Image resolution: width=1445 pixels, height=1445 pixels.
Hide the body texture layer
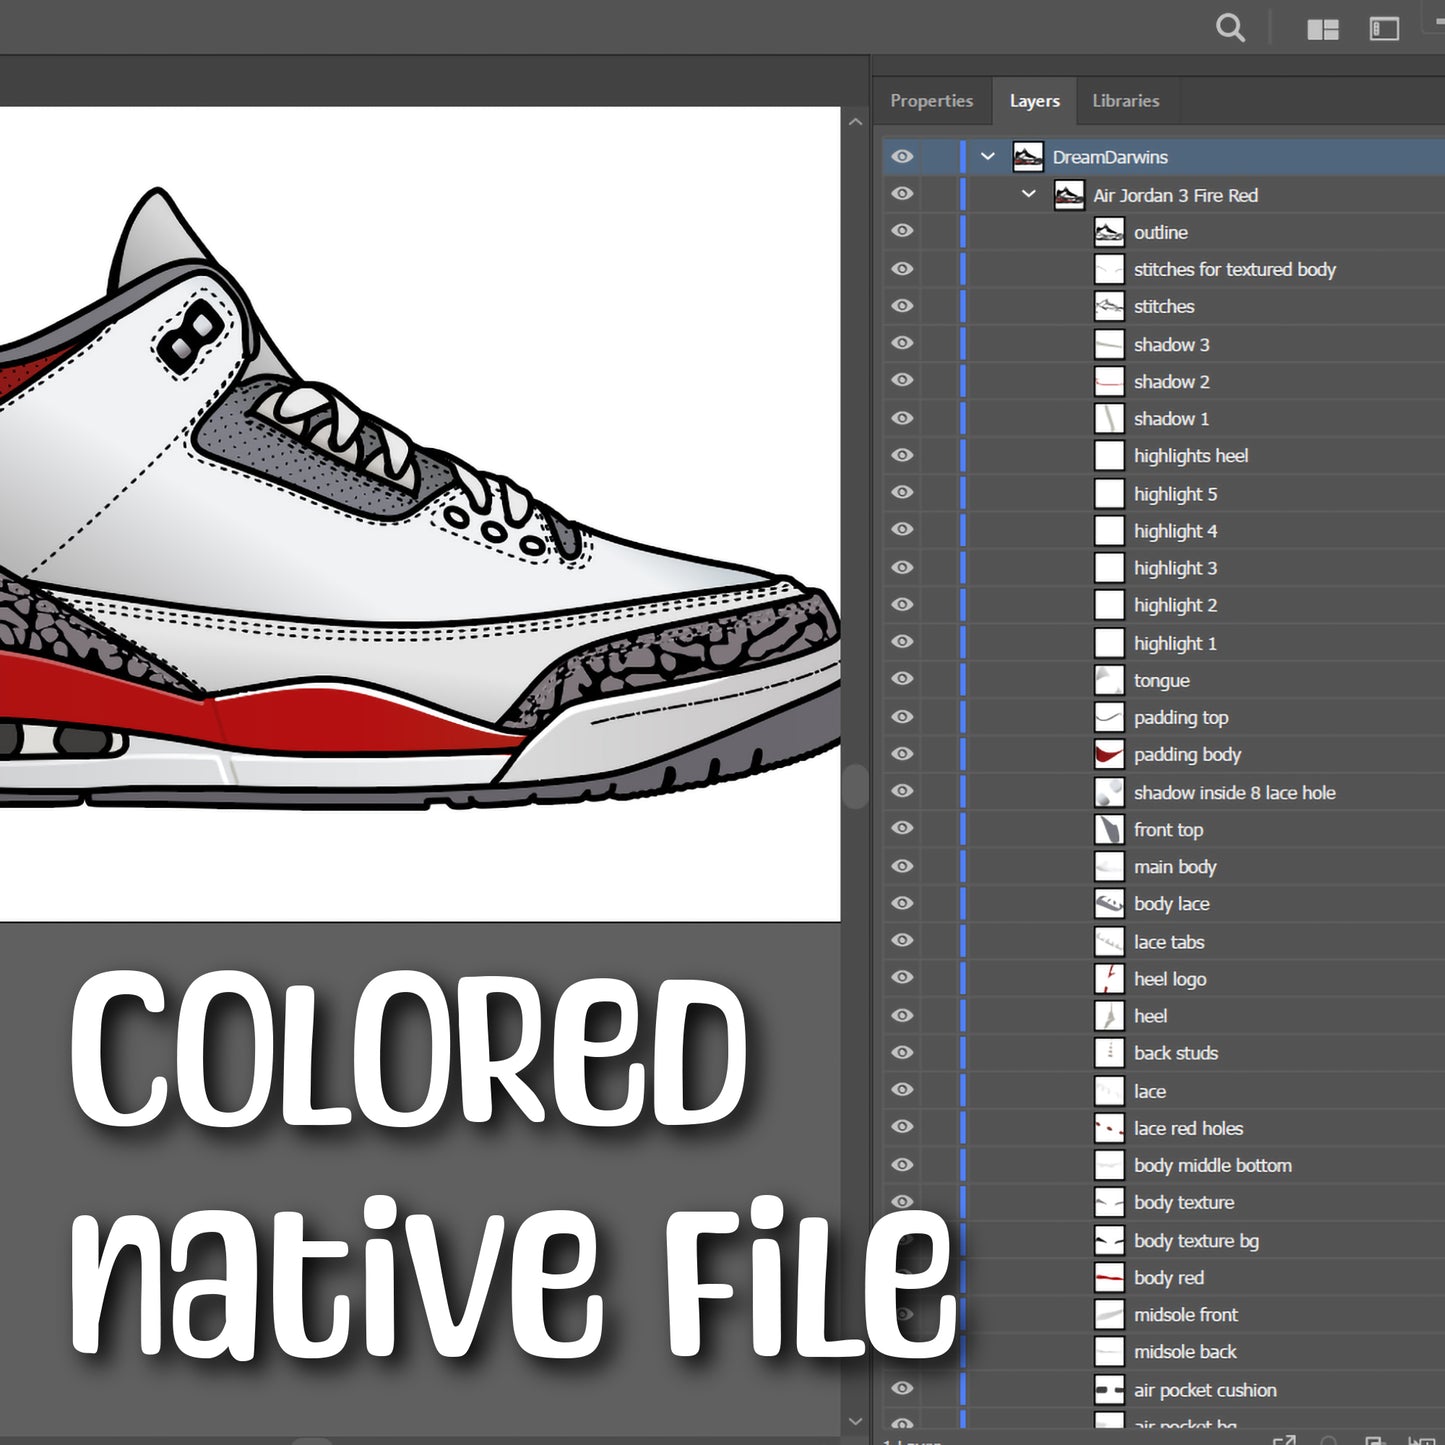(901, 1202)
